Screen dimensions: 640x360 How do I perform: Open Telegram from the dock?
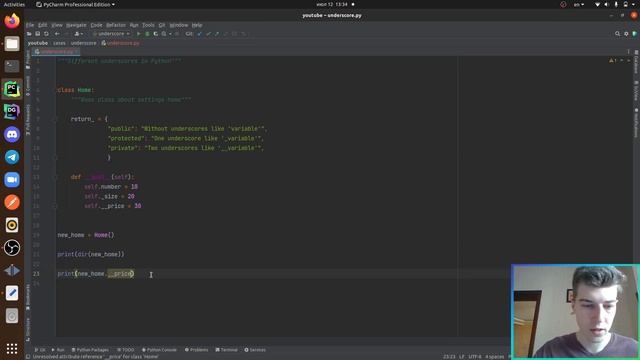point(12,157)
